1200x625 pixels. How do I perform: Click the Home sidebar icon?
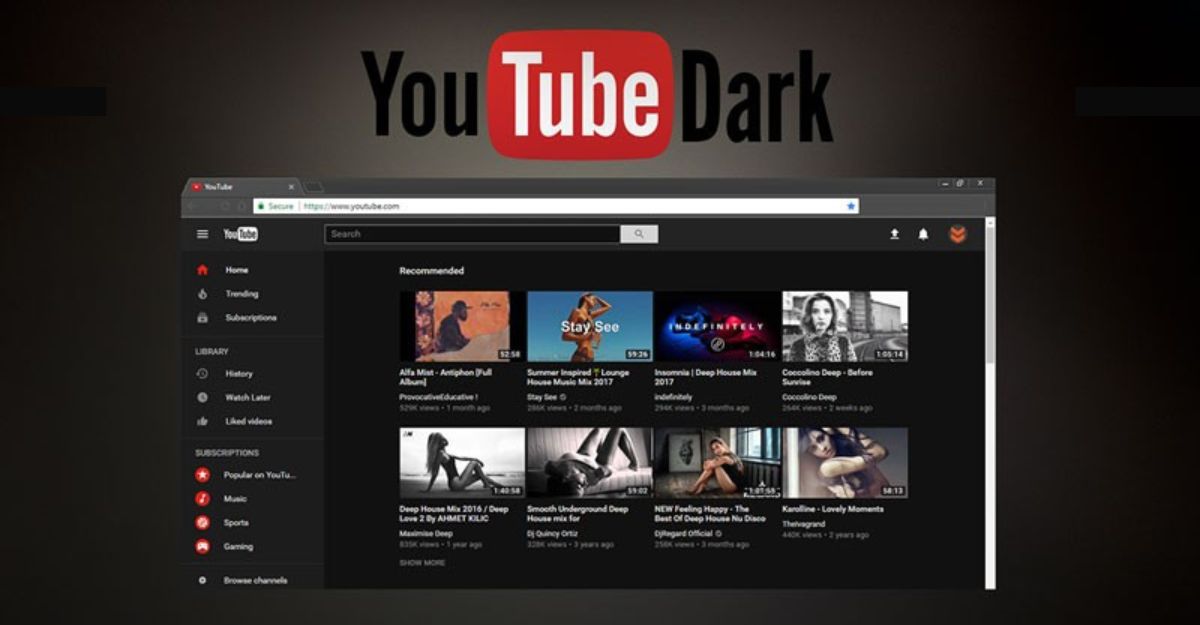pos(202,270)
